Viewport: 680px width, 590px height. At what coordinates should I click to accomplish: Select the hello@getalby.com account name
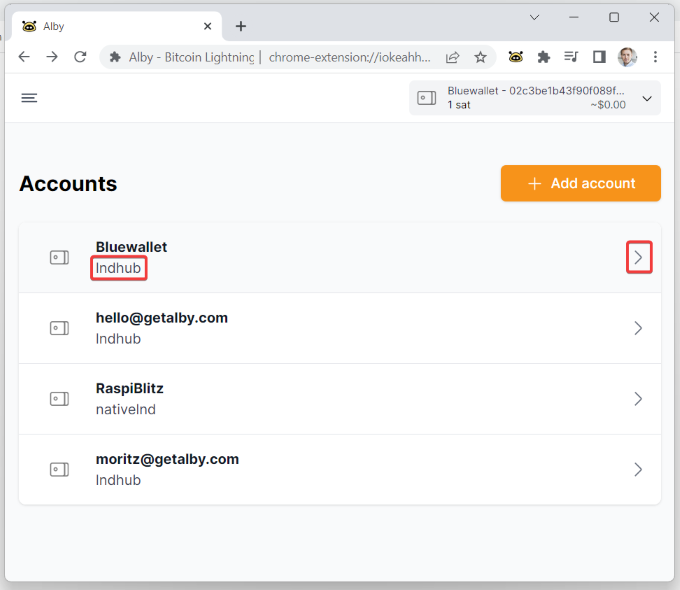(162, 318)
